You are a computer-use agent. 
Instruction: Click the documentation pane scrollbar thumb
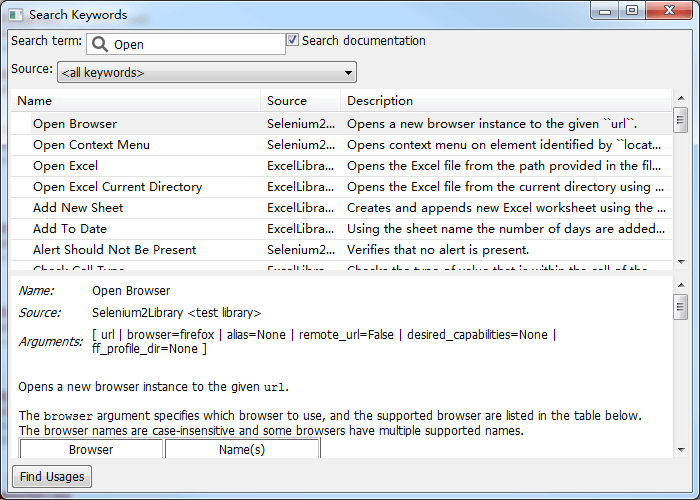tap(680, 307)
